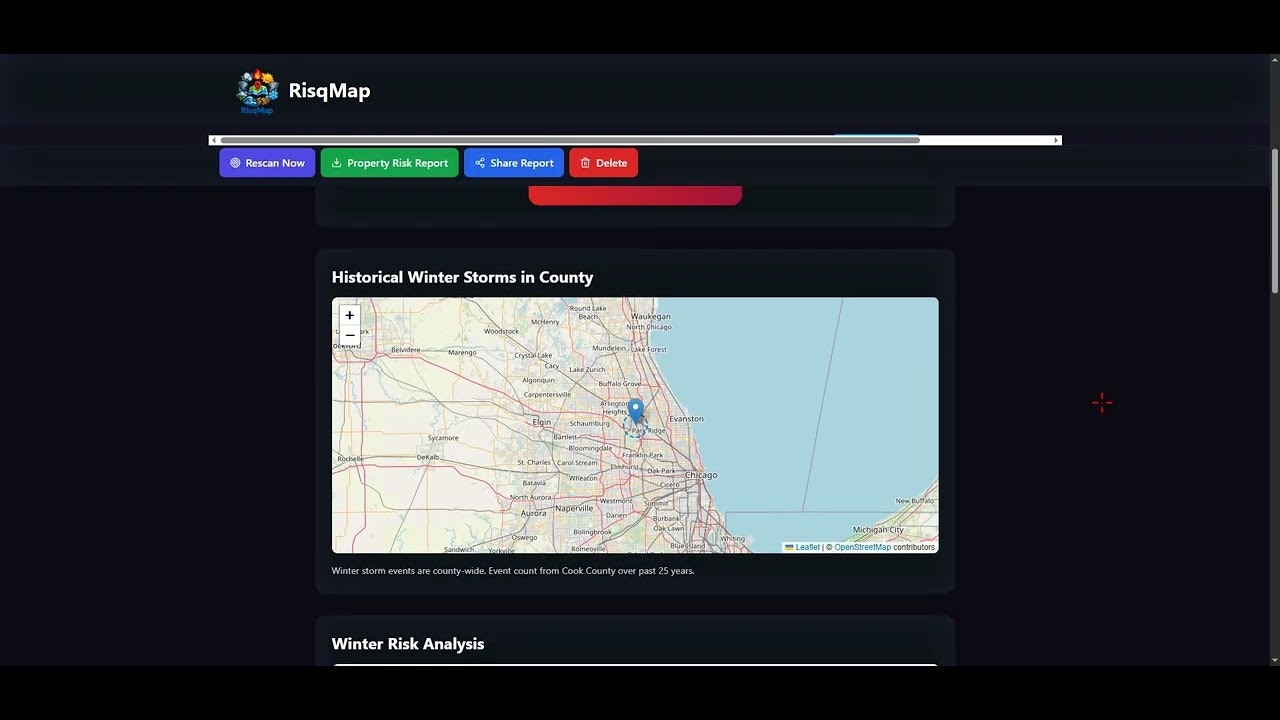The height and width of the screenshot is (720, 1280).
Task: Click the zoom in plus control on map
Action: (x=349, y=315)
